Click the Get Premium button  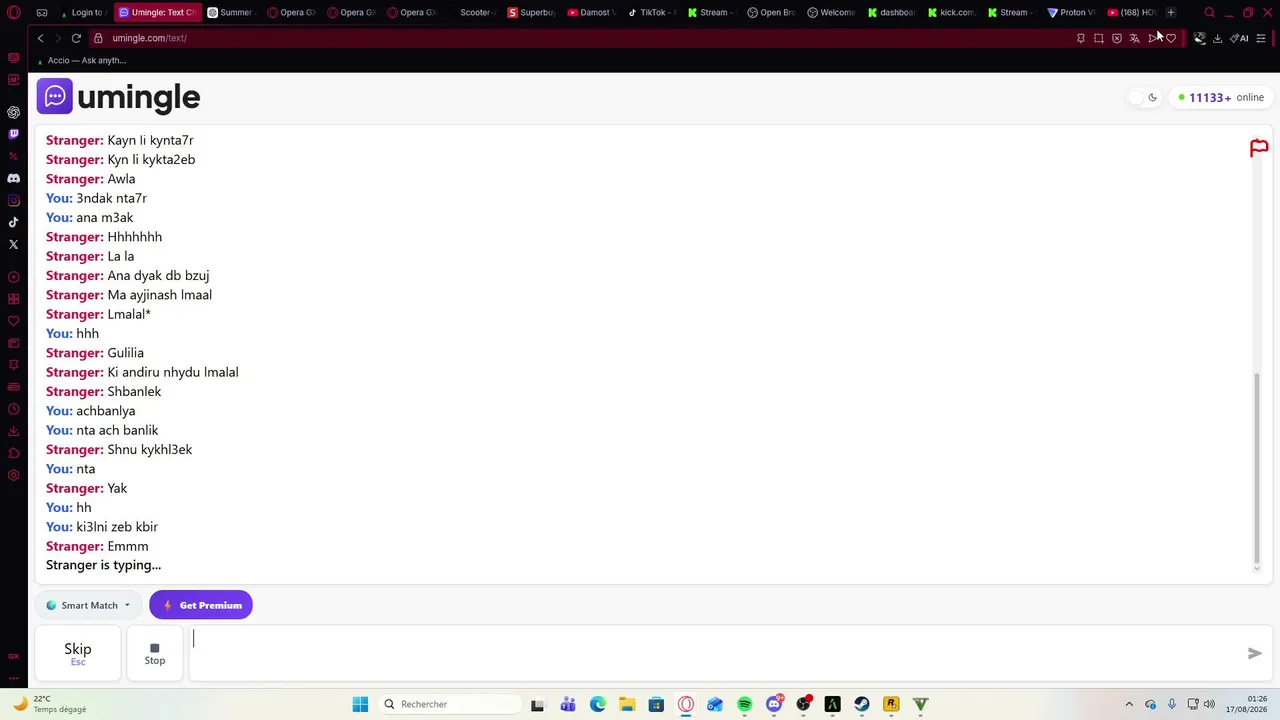pyautogui.click(x=201, y=605)
